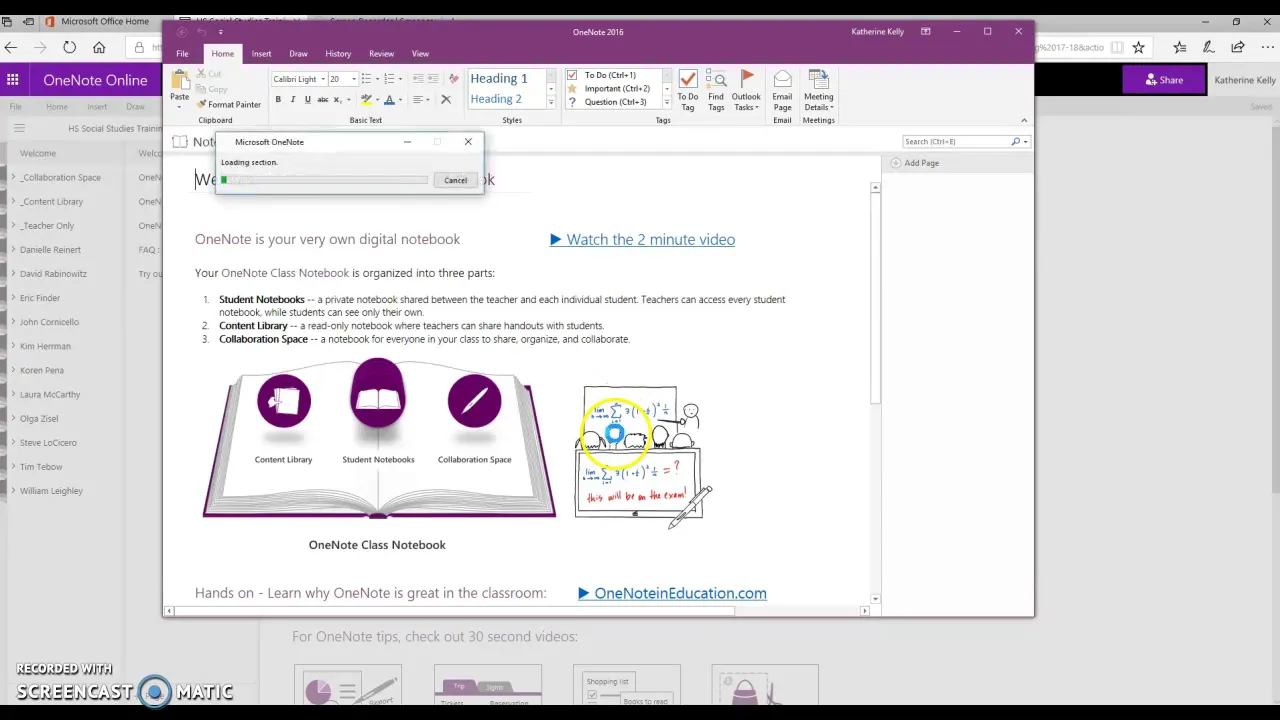Open the font name dropdown

(323, 79)
